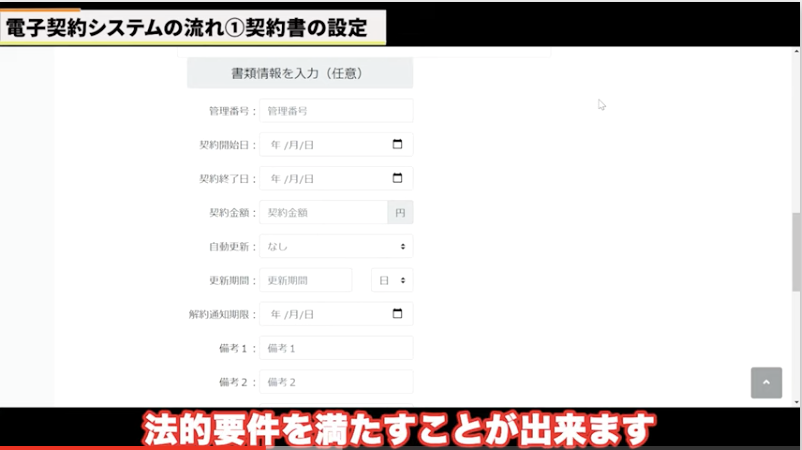Click the scroll-to-top arrow button
Screen dimensions: 802x450
[x=766, y=383]
